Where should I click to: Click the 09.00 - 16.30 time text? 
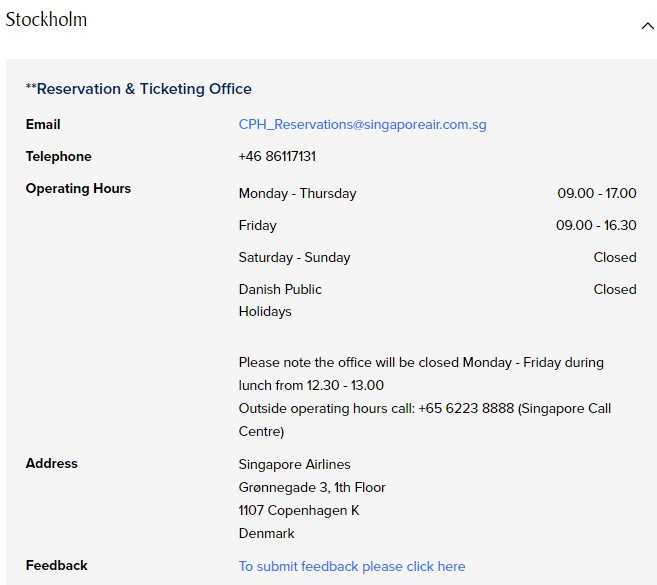(x=596, y=226)
